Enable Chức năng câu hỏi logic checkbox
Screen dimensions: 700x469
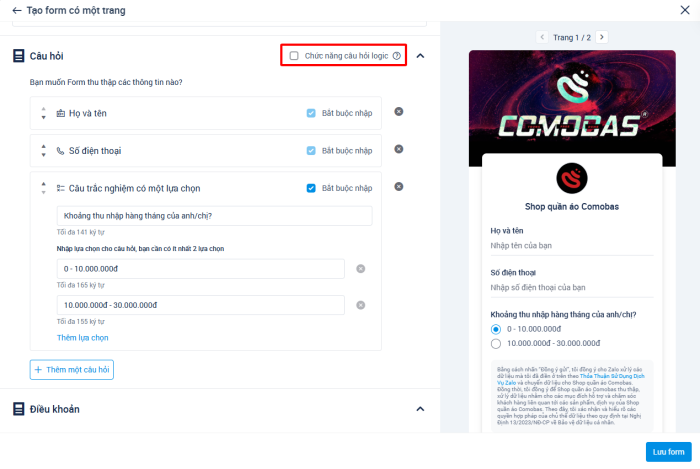pyautogui.click(x=294, y=56)
